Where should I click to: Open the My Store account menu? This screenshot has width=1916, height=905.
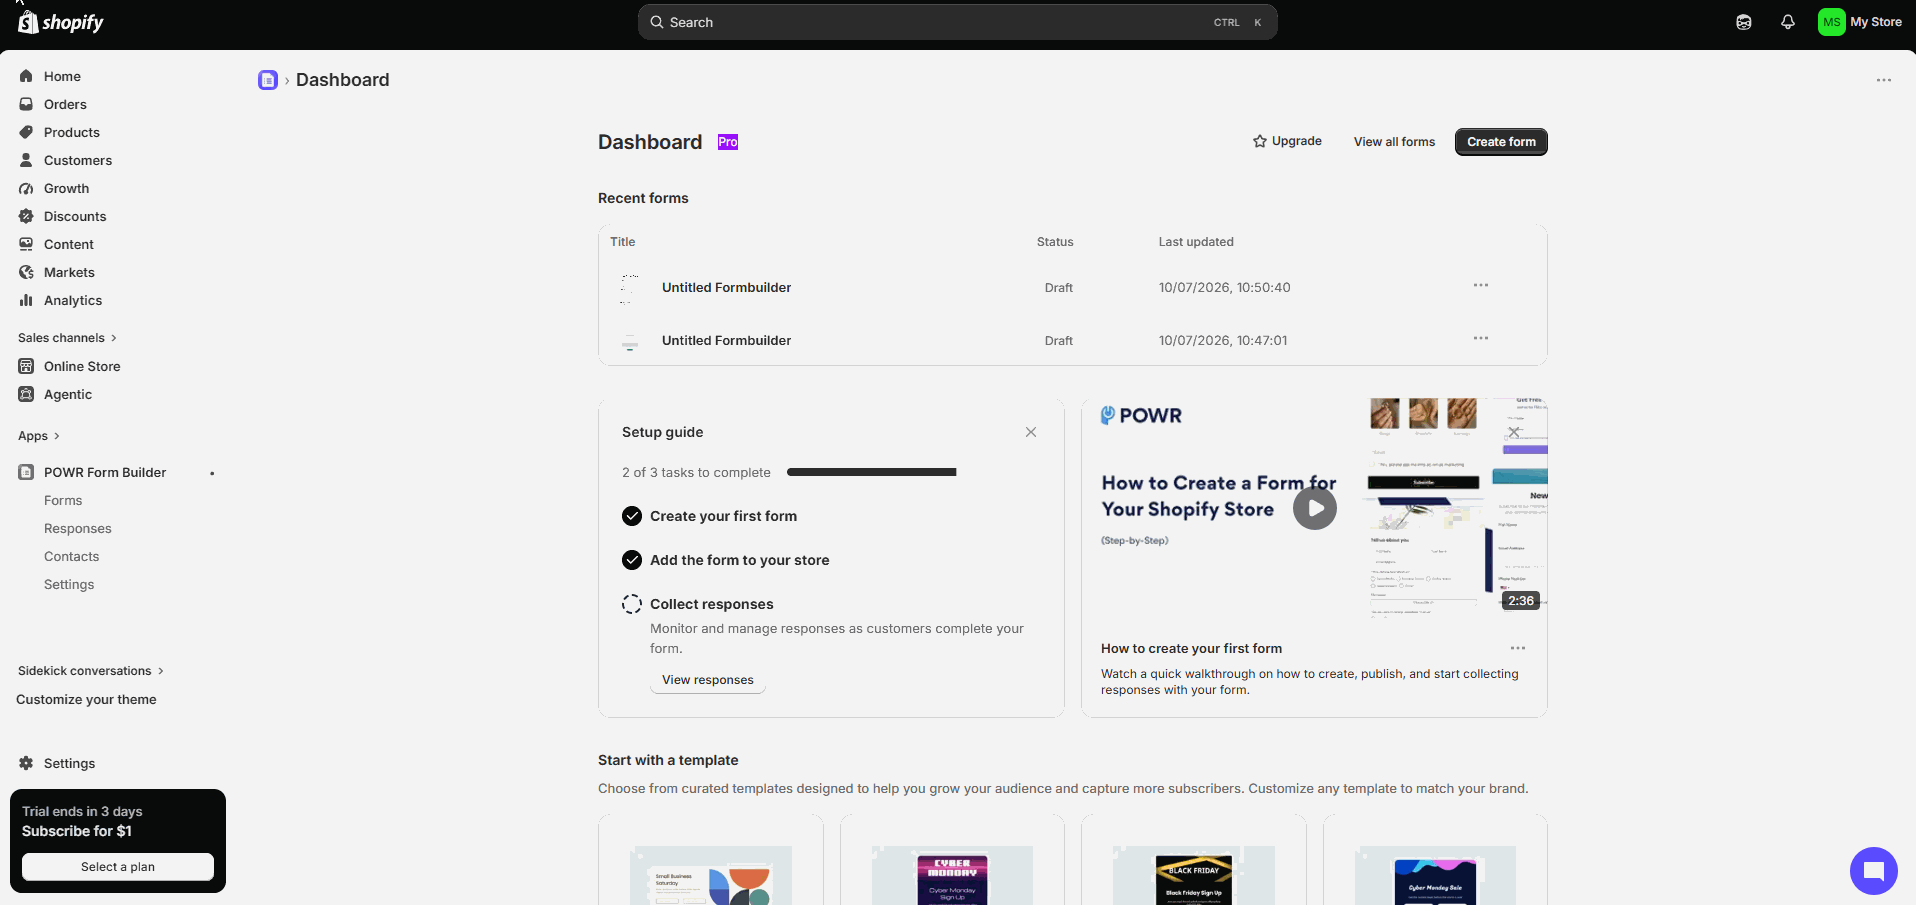tap(1860, 22)
